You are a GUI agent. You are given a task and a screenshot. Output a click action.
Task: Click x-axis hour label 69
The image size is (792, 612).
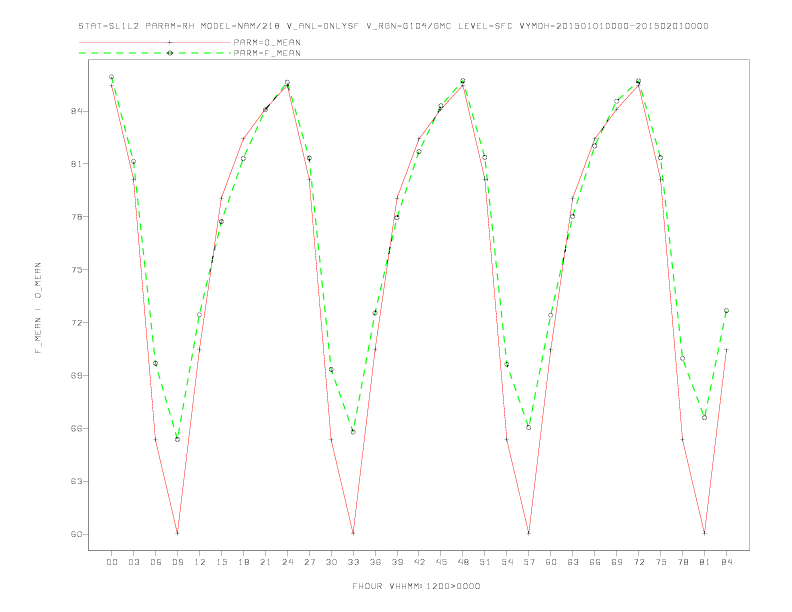click(x=617, y=562)
